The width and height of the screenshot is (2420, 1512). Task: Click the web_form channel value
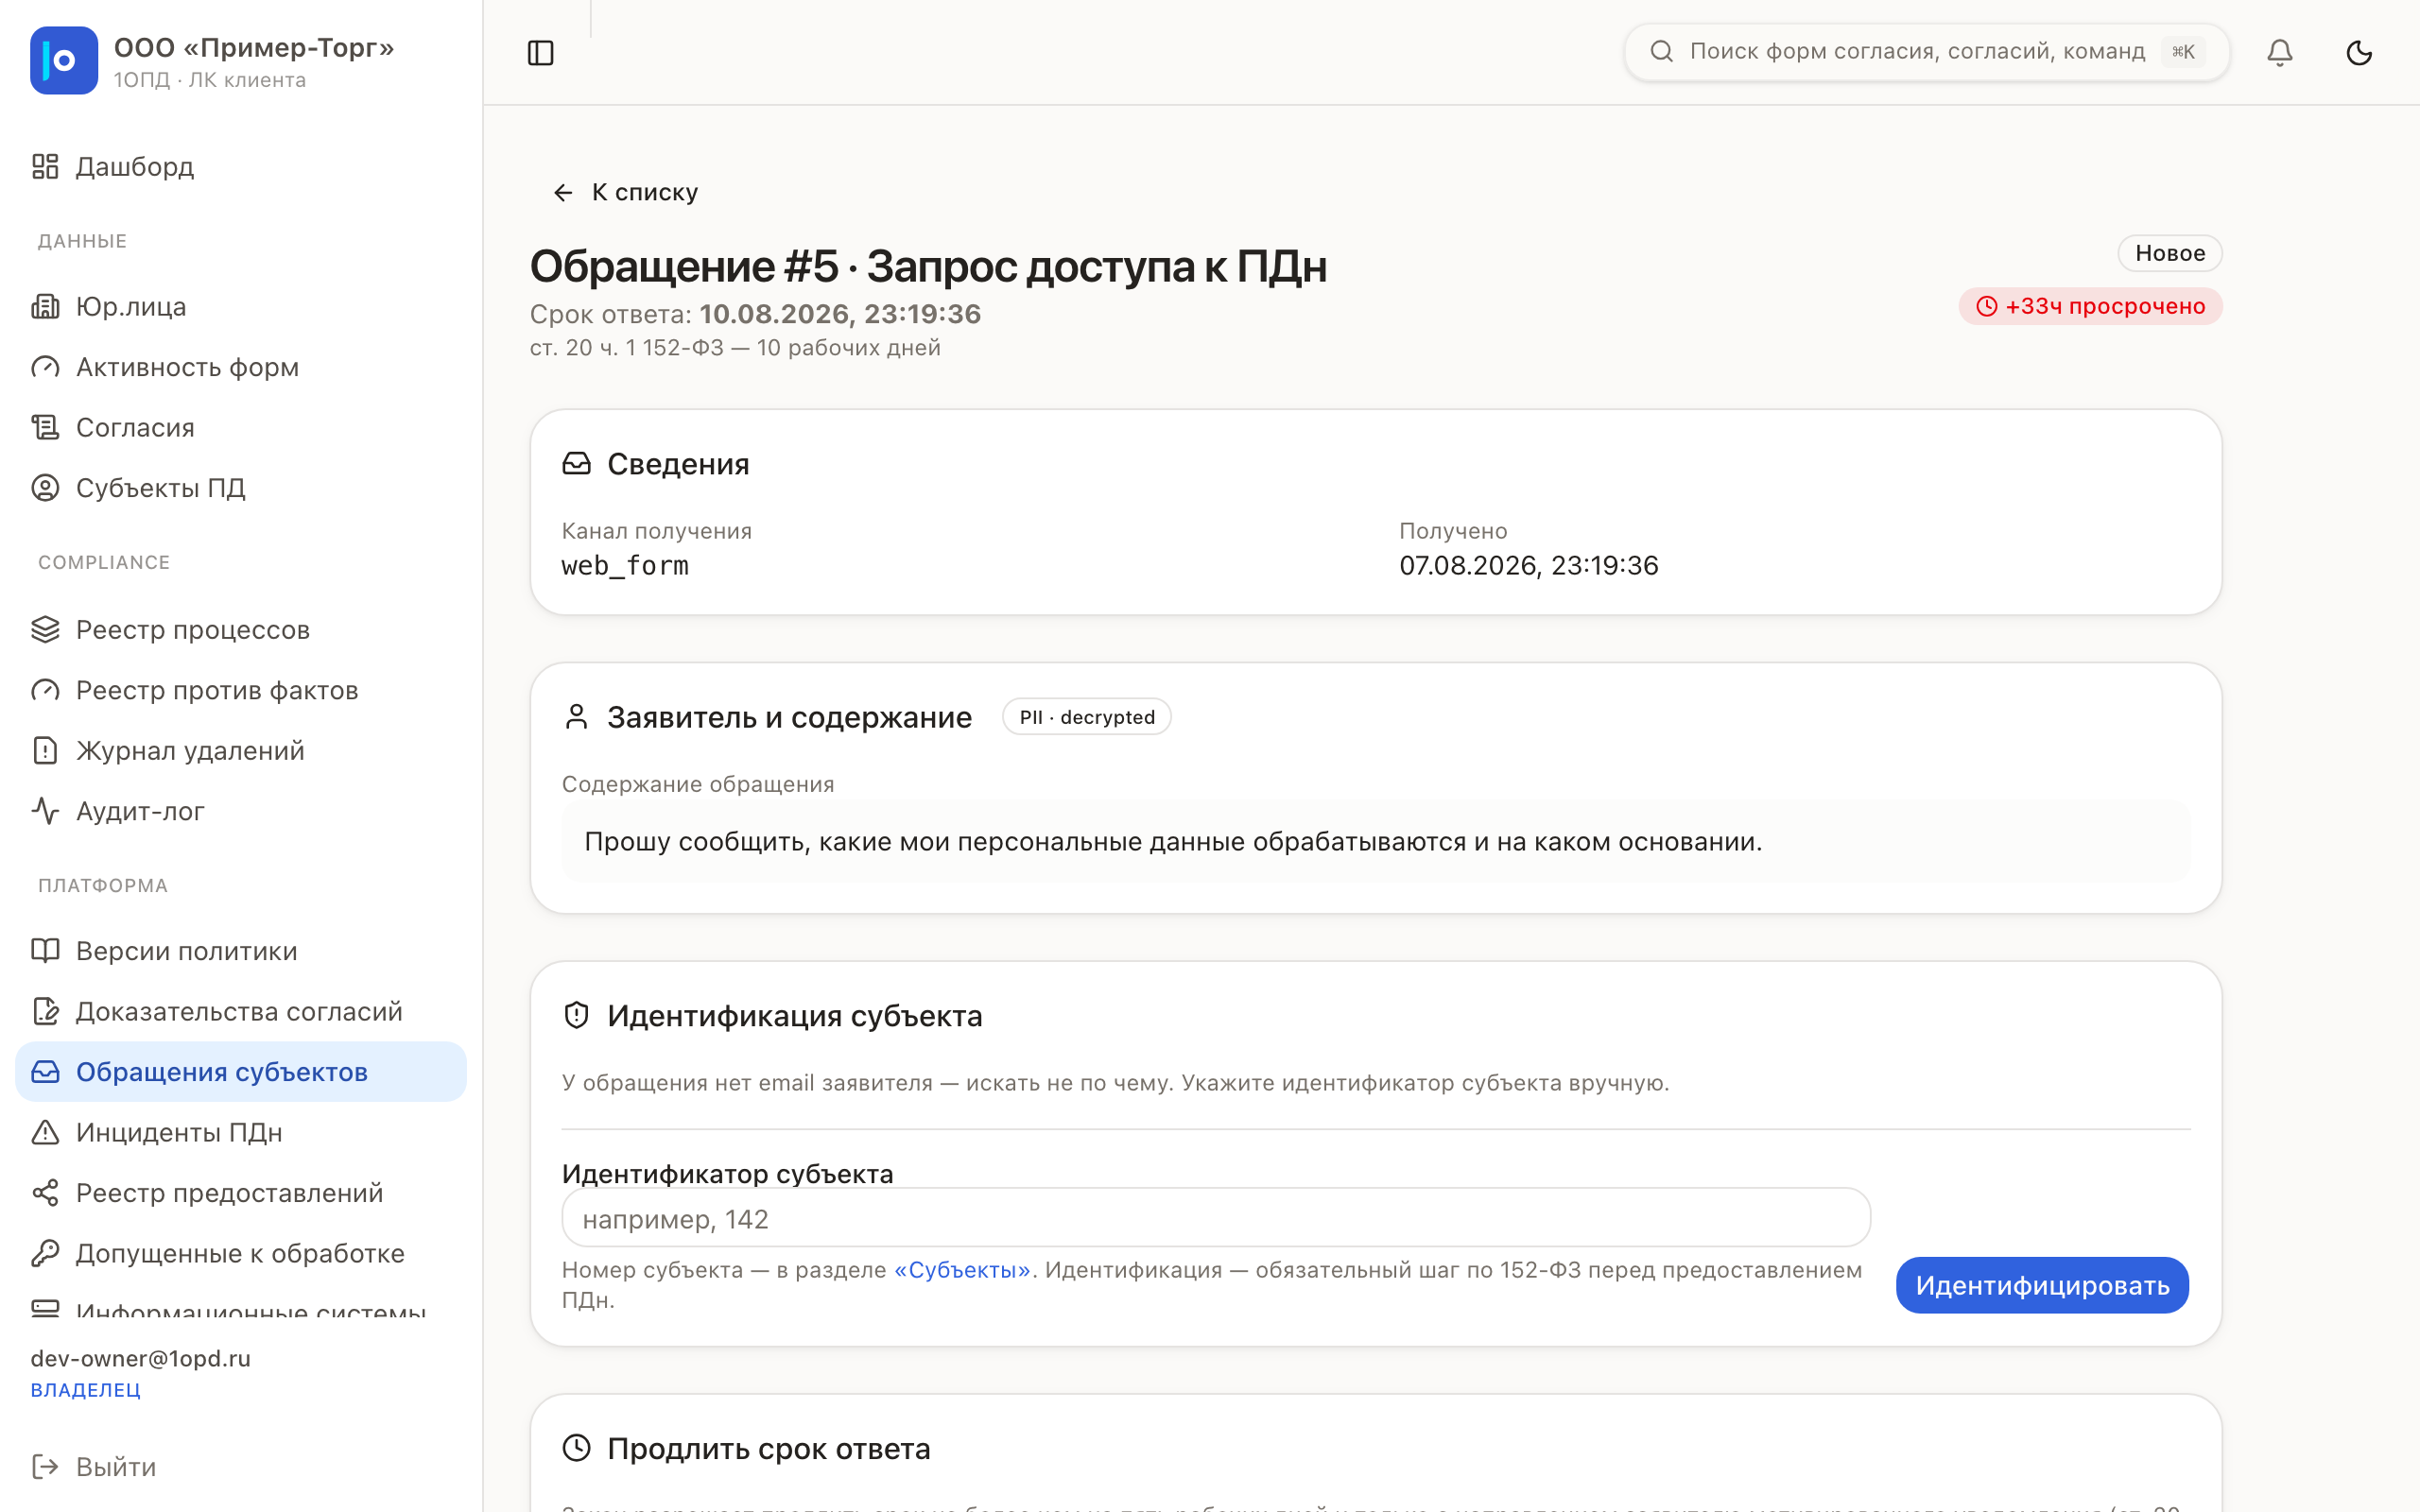[625, 566]
